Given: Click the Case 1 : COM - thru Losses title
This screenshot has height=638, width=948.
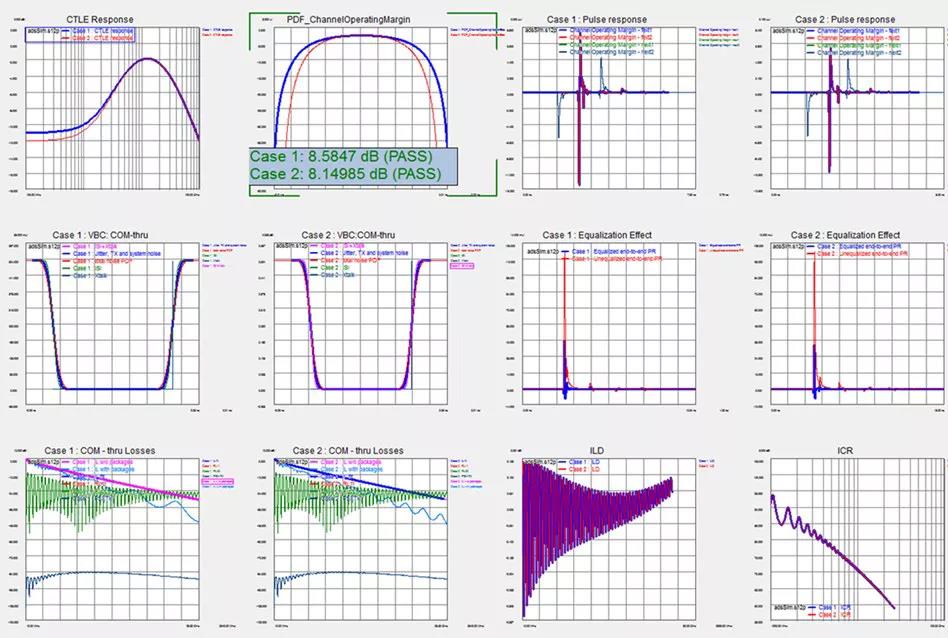Looking at the screenshot, I should 100,451.
